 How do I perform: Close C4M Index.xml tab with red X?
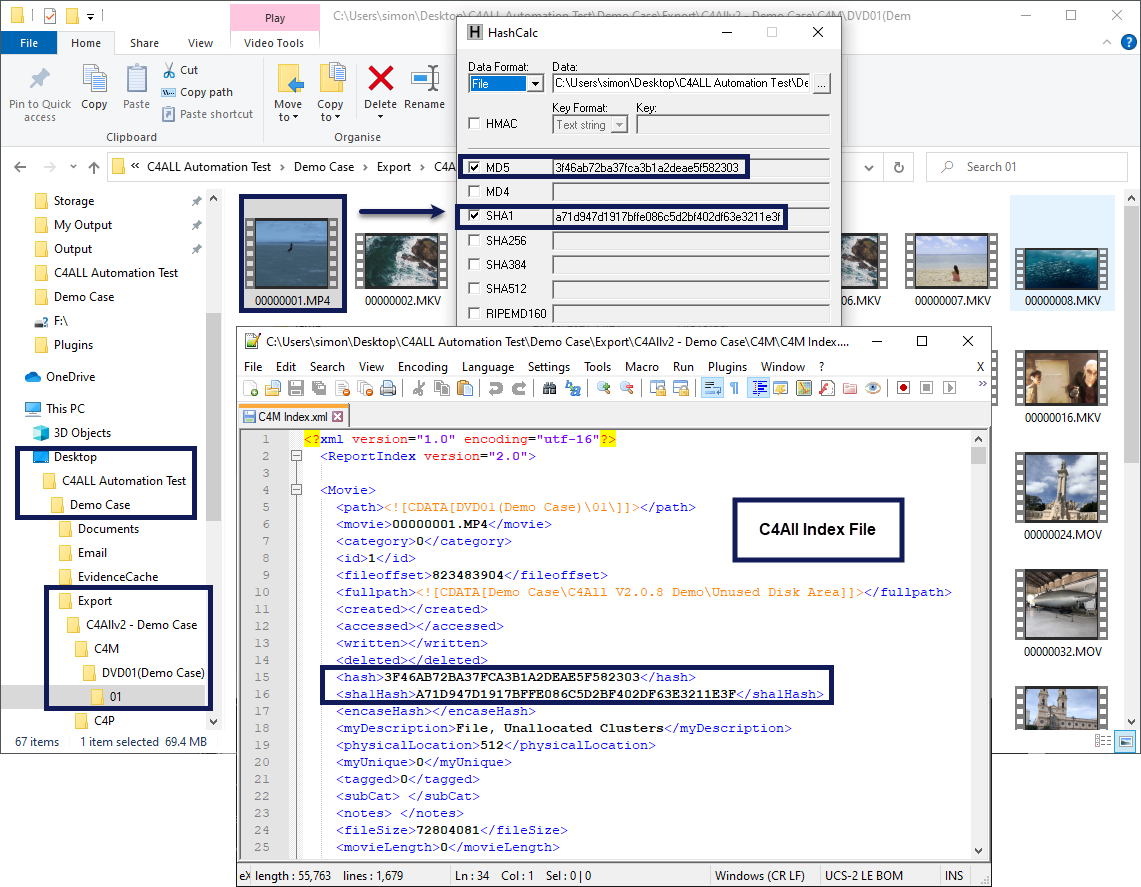pyautogui.click(x=338, y=417)
